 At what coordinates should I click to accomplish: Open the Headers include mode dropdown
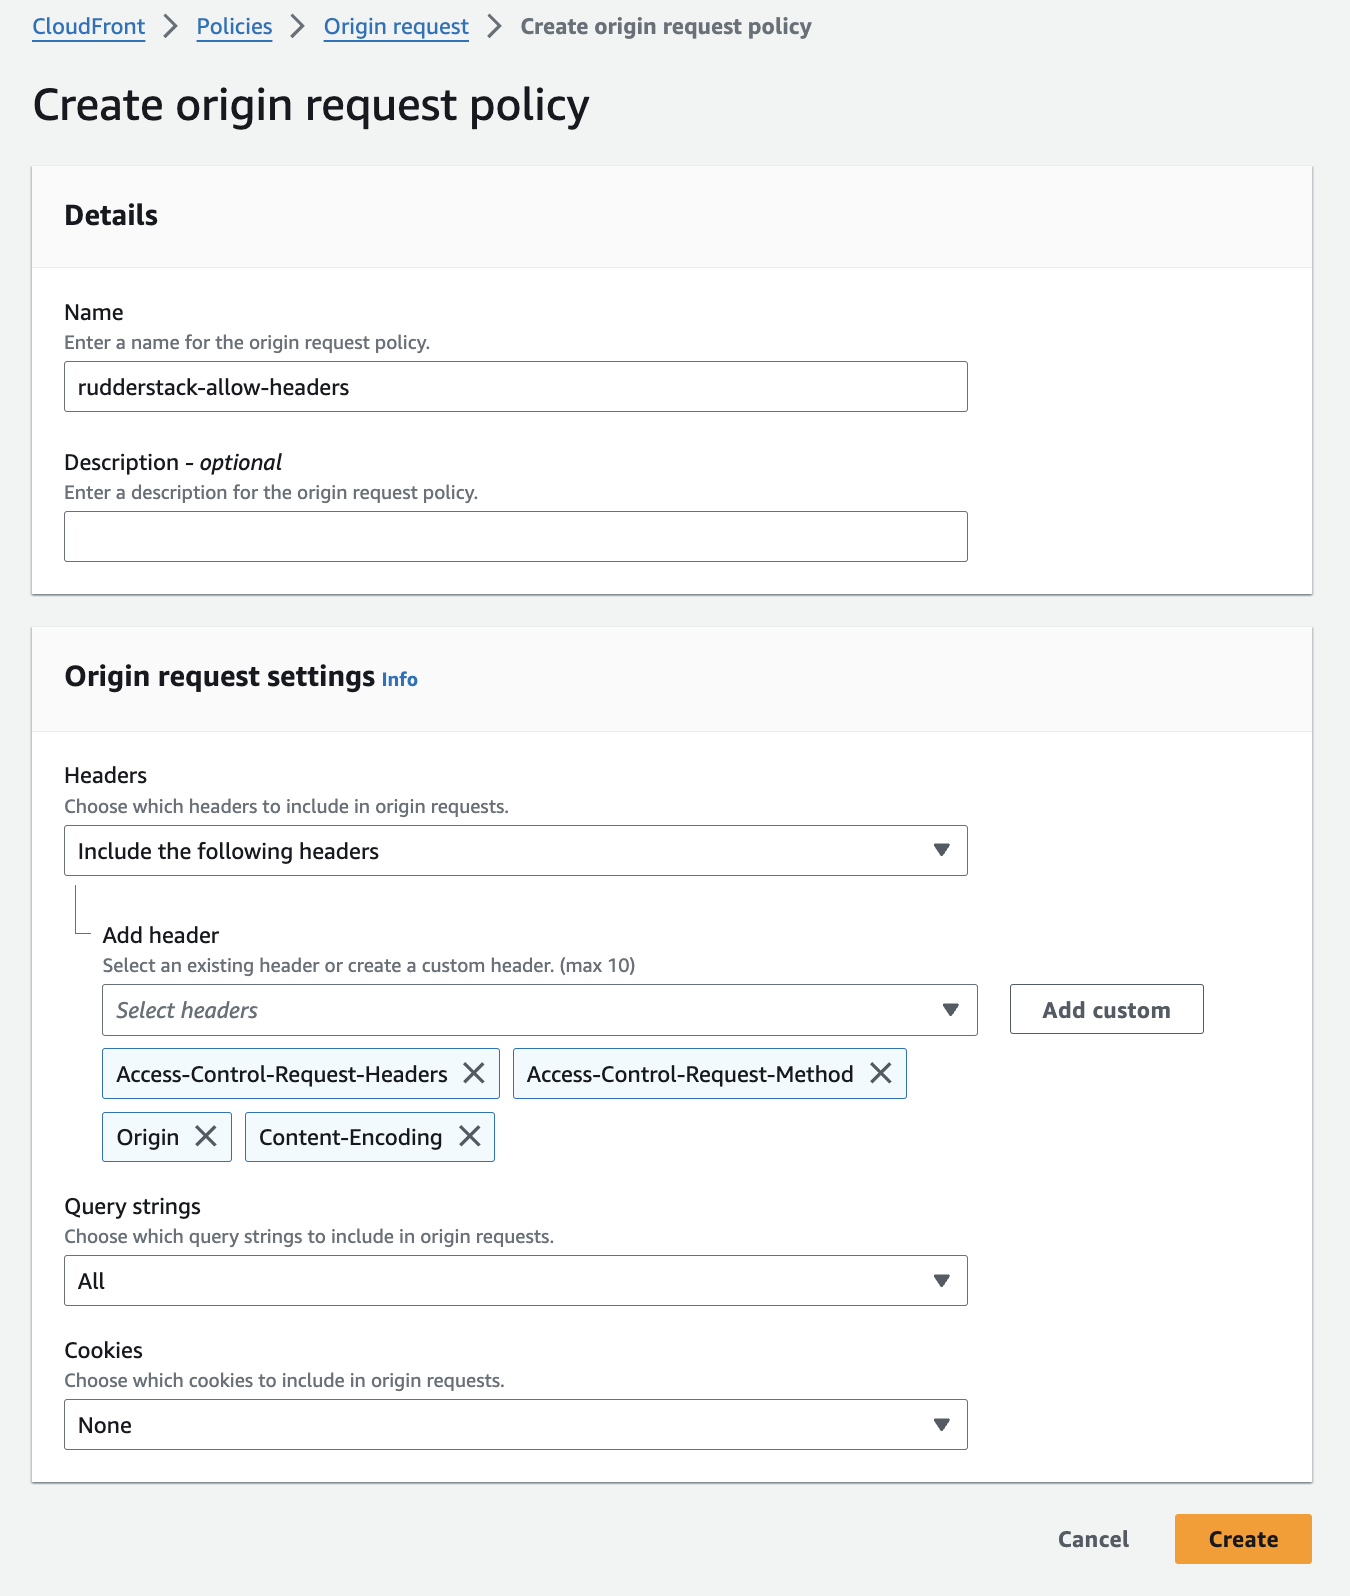pos(516,851)
